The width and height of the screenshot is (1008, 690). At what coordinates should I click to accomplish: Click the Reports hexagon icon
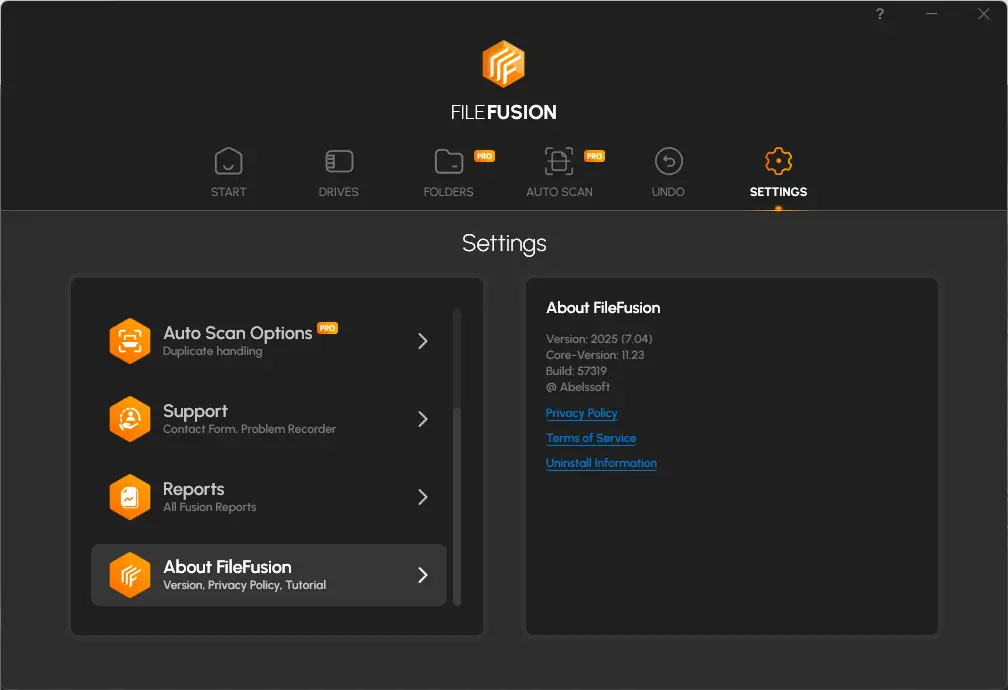[x=130, y=497]
